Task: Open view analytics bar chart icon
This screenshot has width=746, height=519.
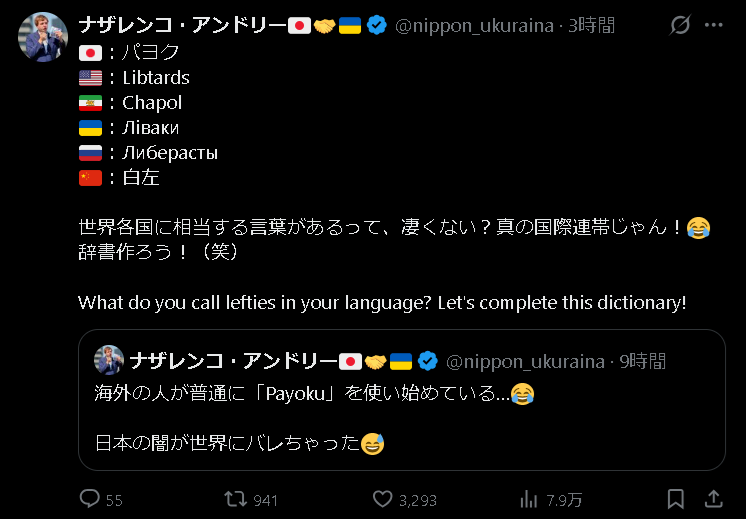Action: click(x=529, y=499)
